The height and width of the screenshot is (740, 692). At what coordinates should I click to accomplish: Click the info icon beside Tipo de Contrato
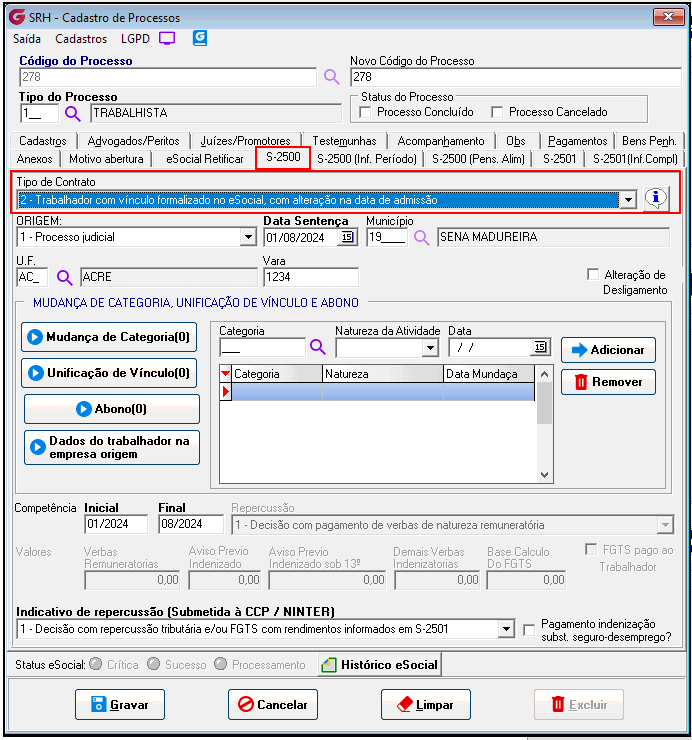tap(656, 199)
